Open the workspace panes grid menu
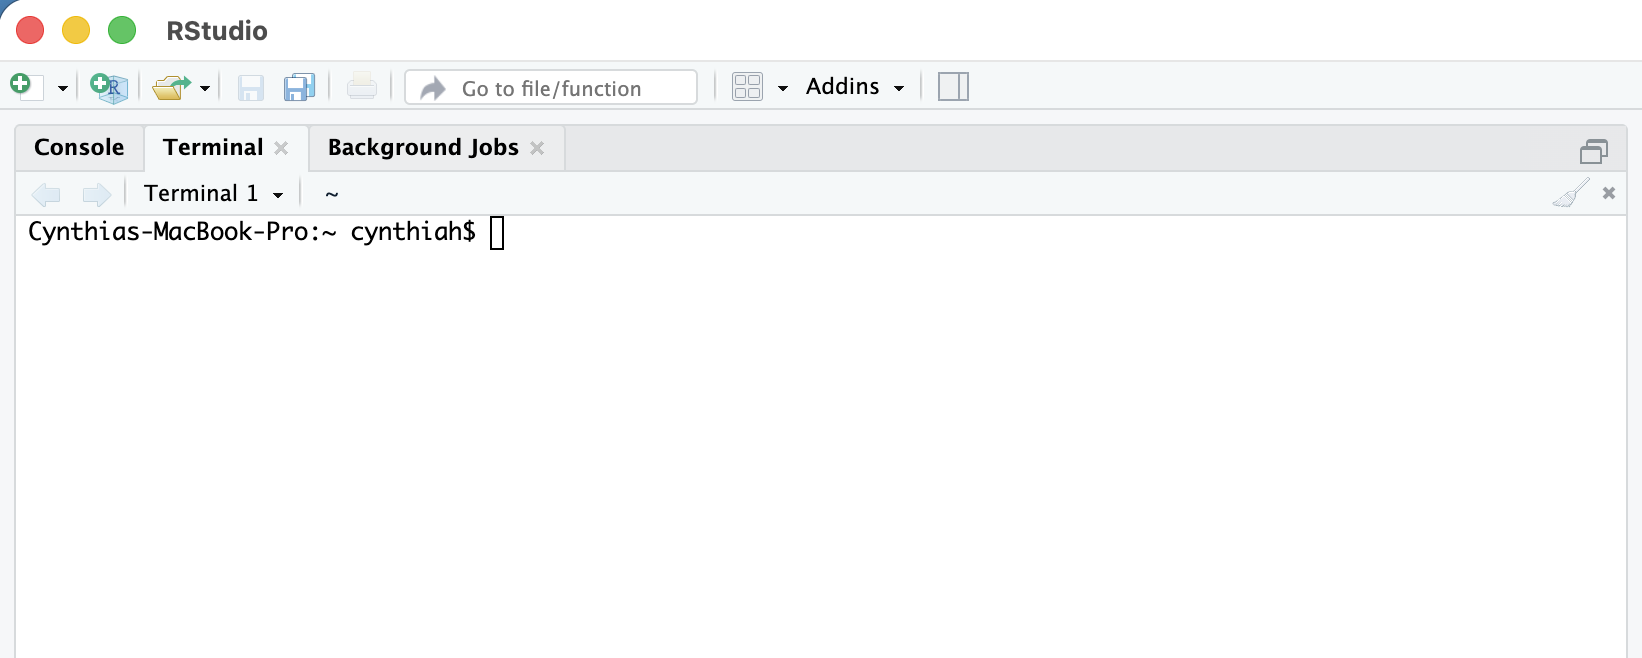Image resolution: width=1642 pixels, height=658 pixels. (748, 87)
